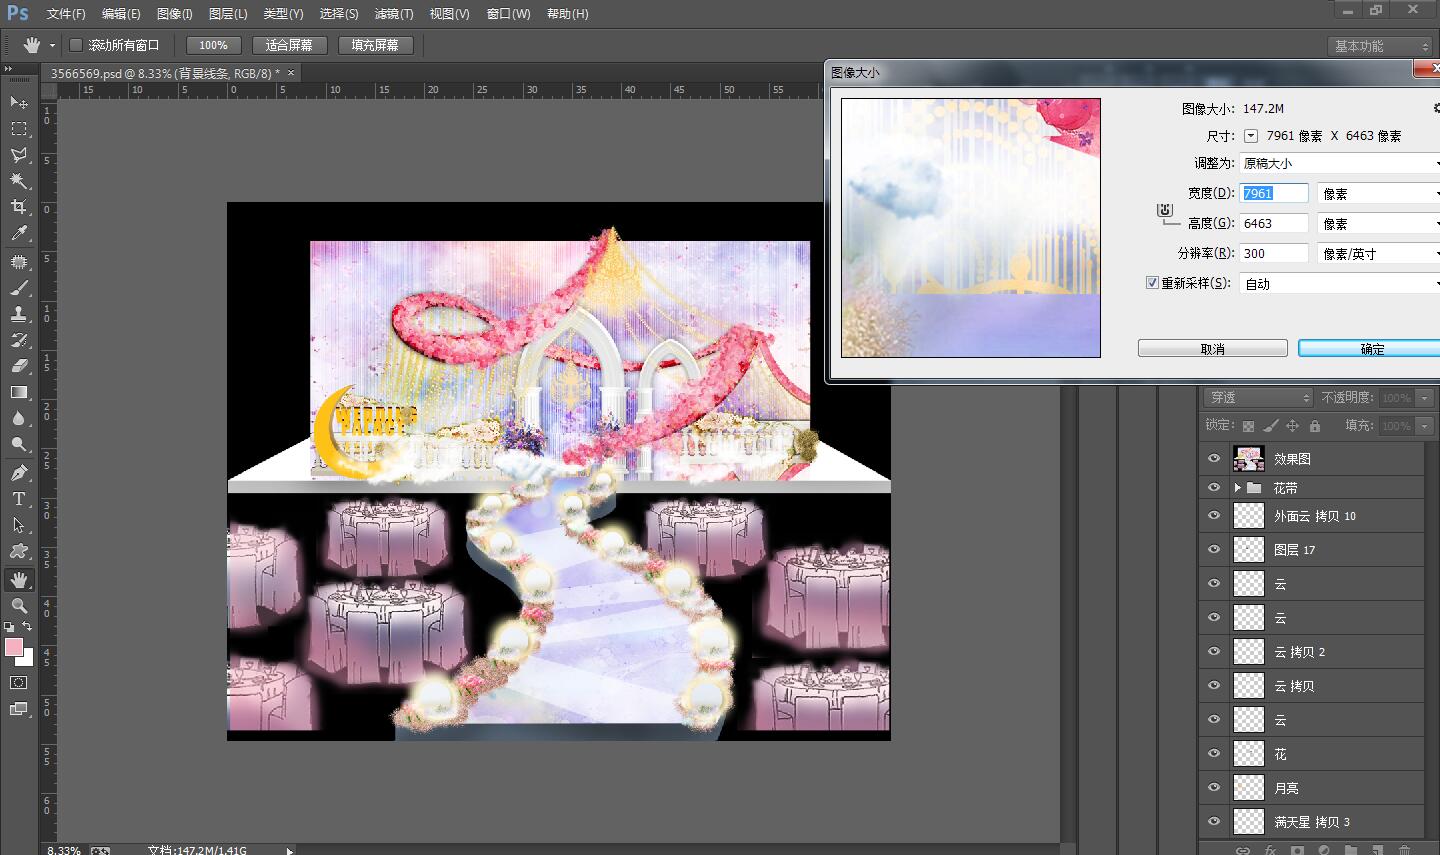Open the resolution unit 像素/英寸 dropdown
The width and height of the screenshot is (1440, 855).
[x=1379, y=253]
